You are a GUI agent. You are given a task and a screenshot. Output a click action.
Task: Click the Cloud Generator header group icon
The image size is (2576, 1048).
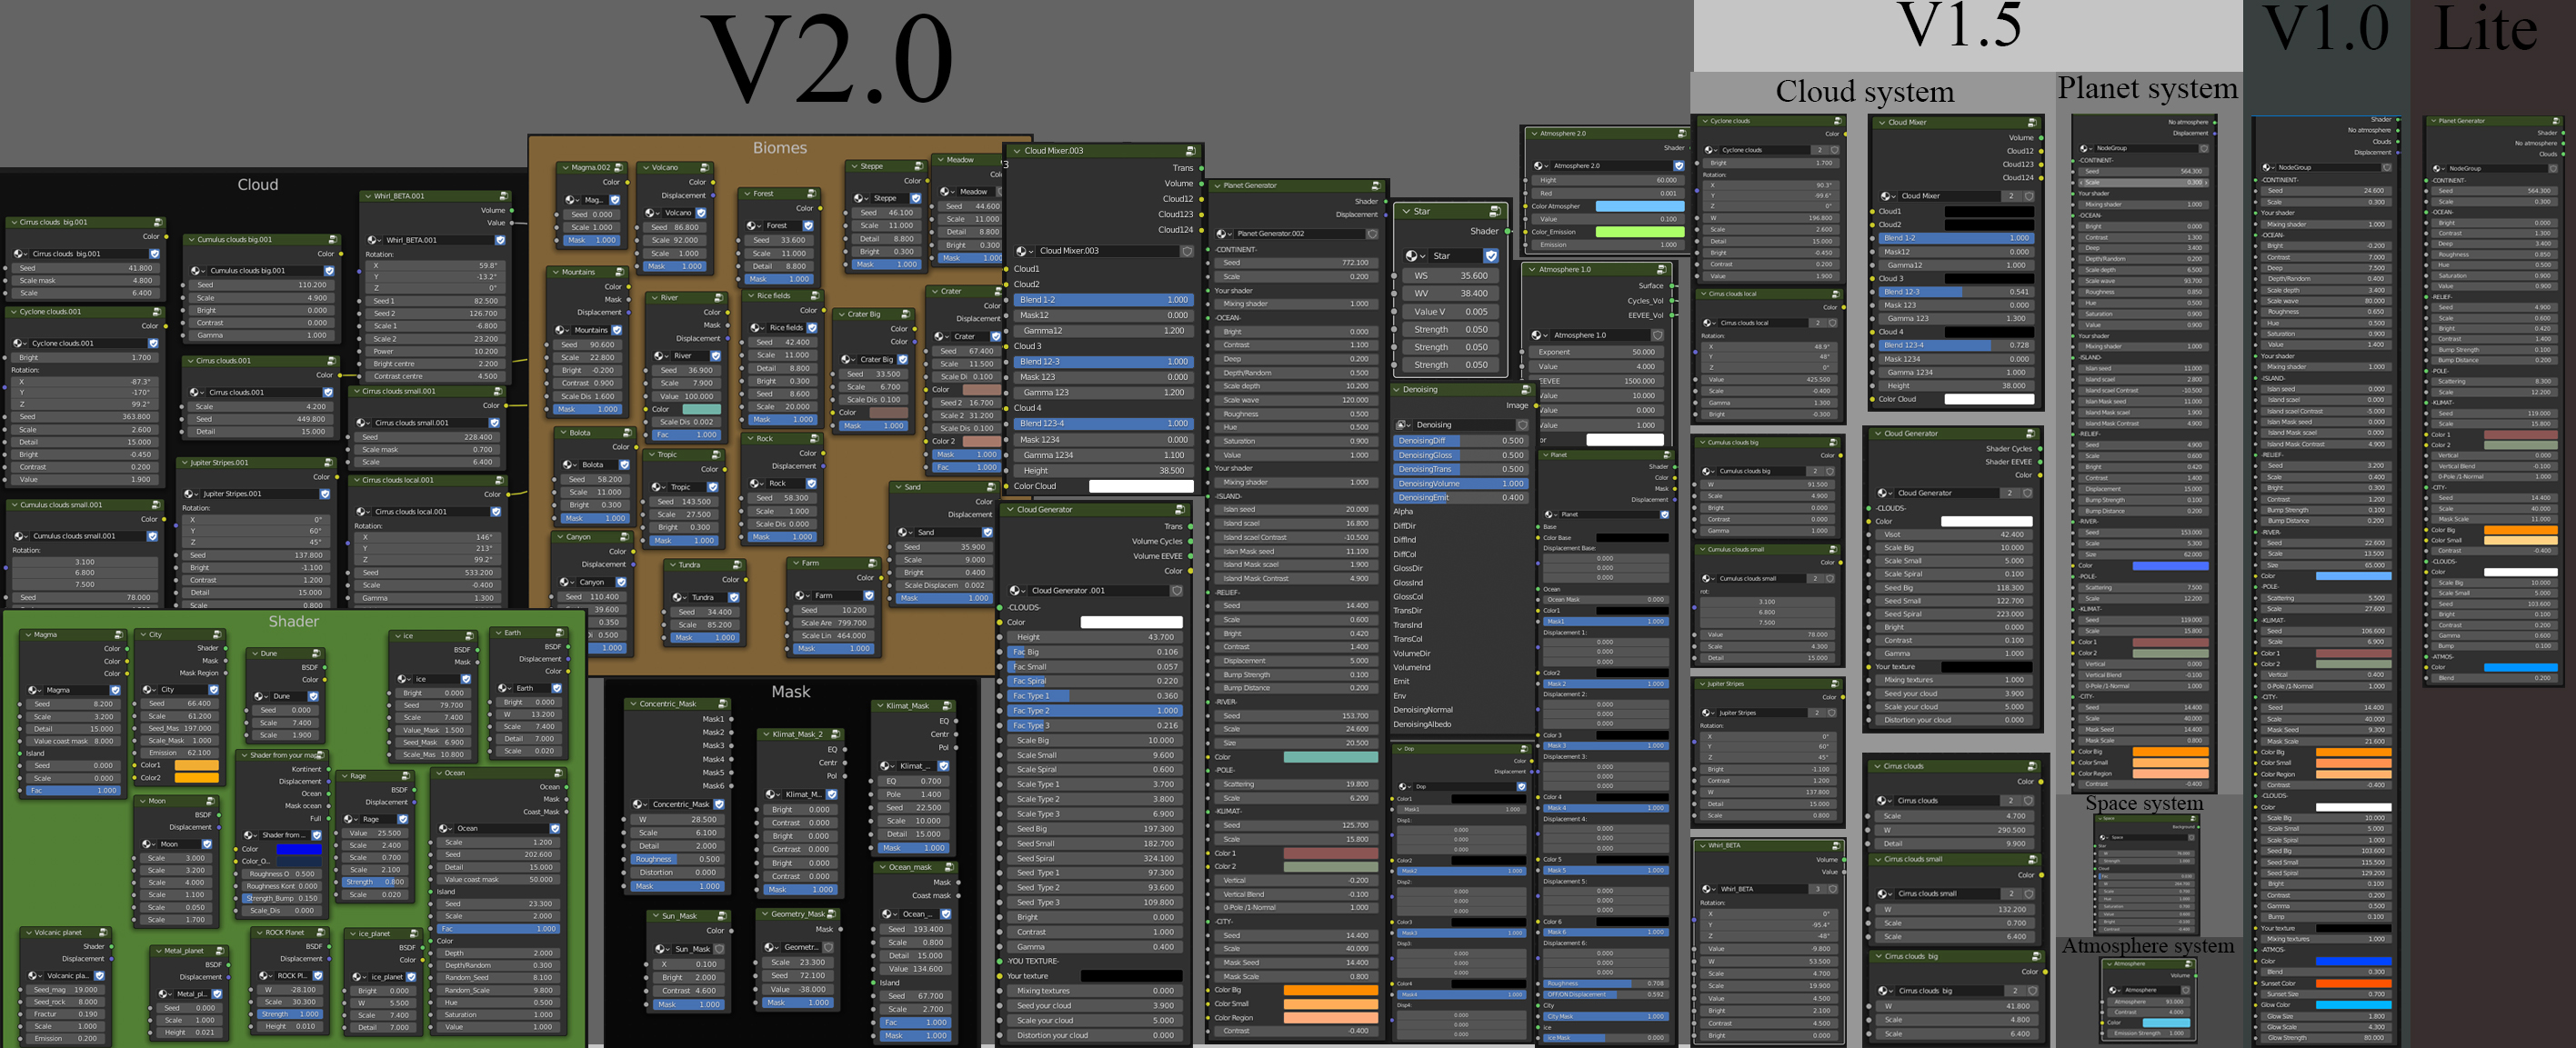tap(1181, 510)
